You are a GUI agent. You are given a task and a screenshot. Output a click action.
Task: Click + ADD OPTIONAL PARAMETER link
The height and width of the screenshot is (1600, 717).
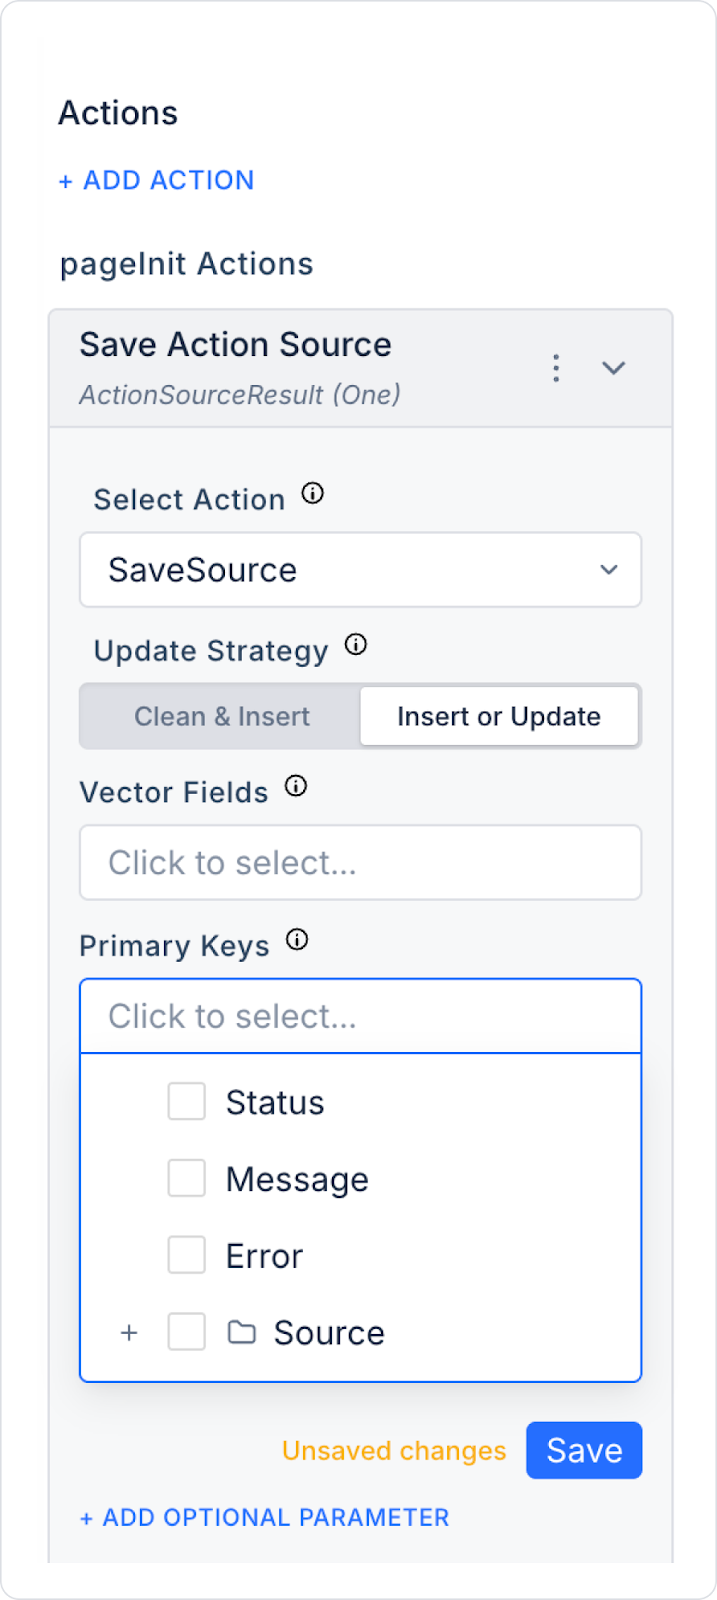265,1517
